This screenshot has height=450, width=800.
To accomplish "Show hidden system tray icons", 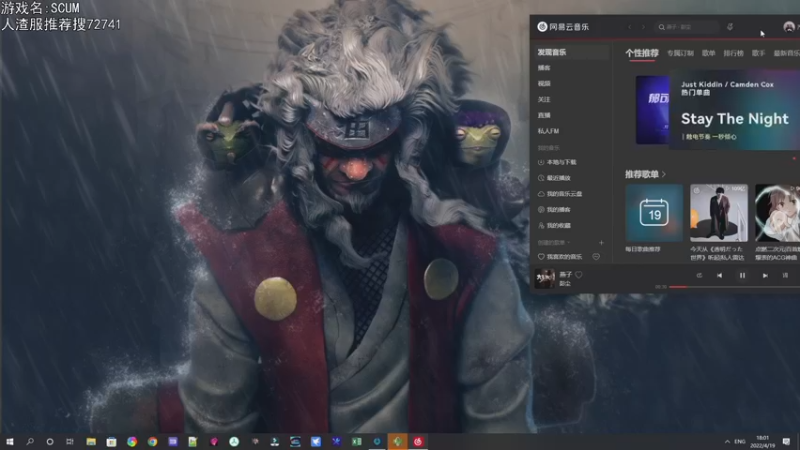I will [x=727, y=441].
